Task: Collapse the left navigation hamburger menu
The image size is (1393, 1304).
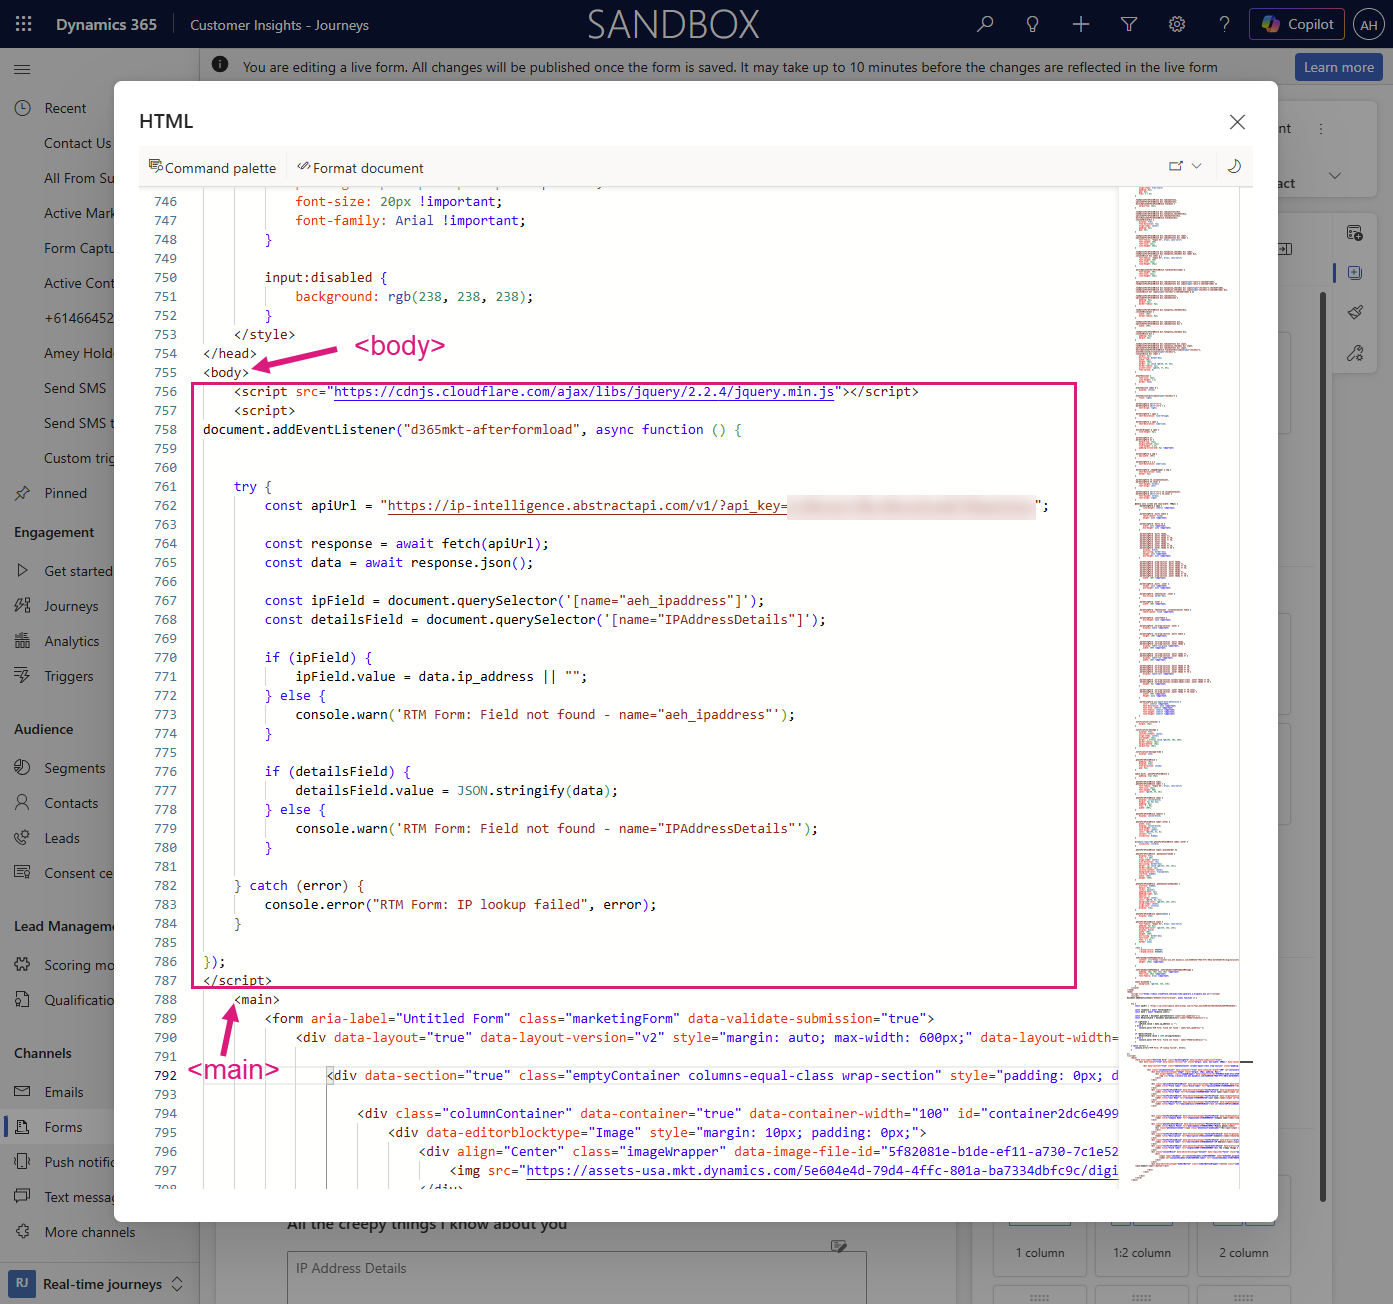Action: (x=22, y=69)
